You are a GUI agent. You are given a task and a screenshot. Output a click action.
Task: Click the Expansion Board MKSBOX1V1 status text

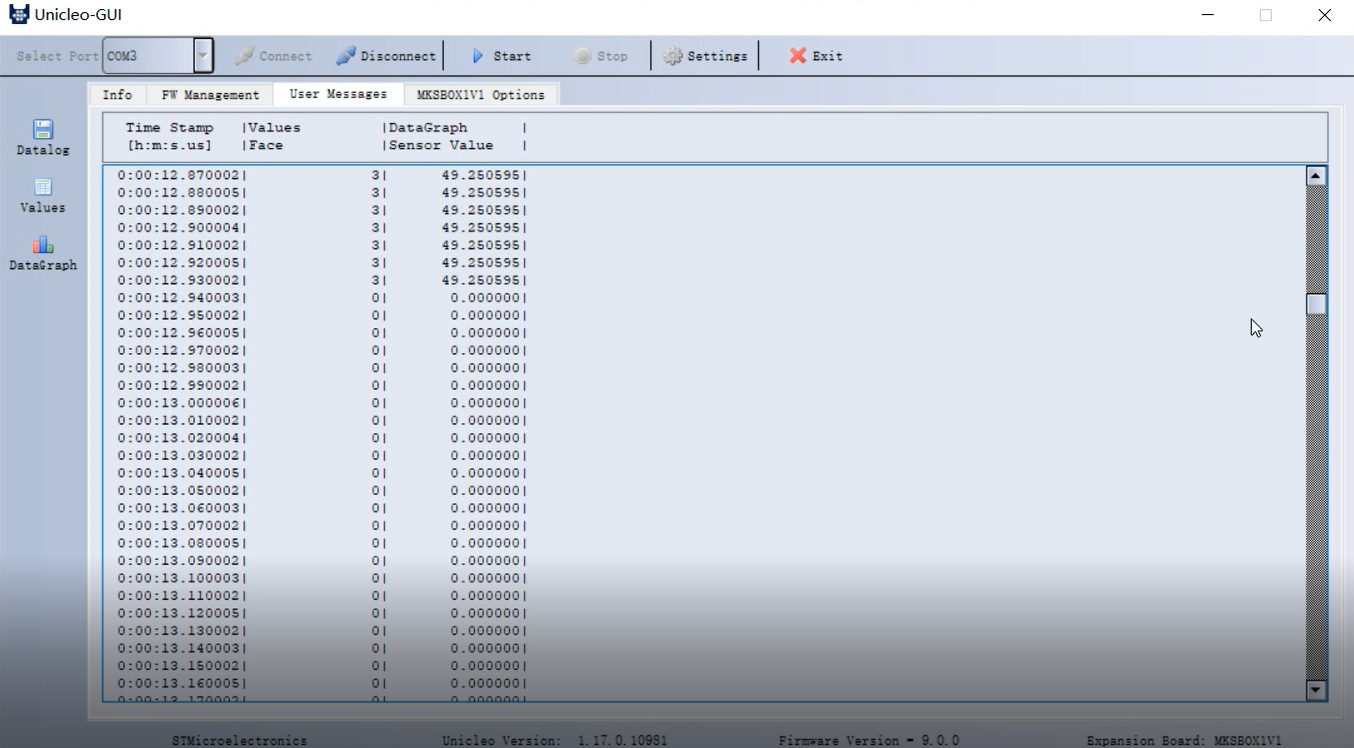[x=1184, y=741]
